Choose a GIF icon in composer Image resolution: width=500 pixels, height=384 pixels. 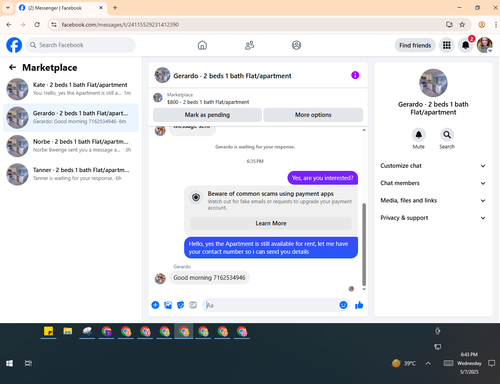tap(193, 305)
